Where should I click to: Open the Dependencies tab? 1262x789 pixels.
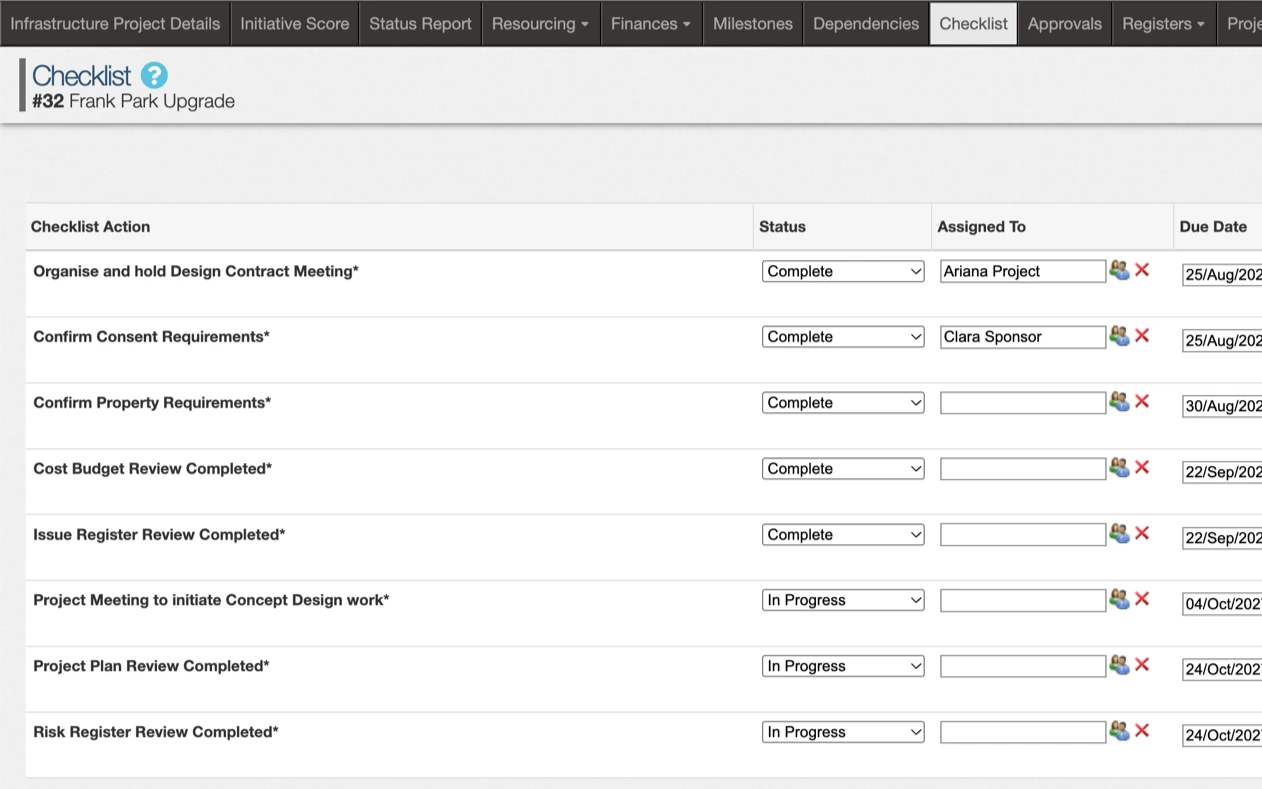point(866,23)
